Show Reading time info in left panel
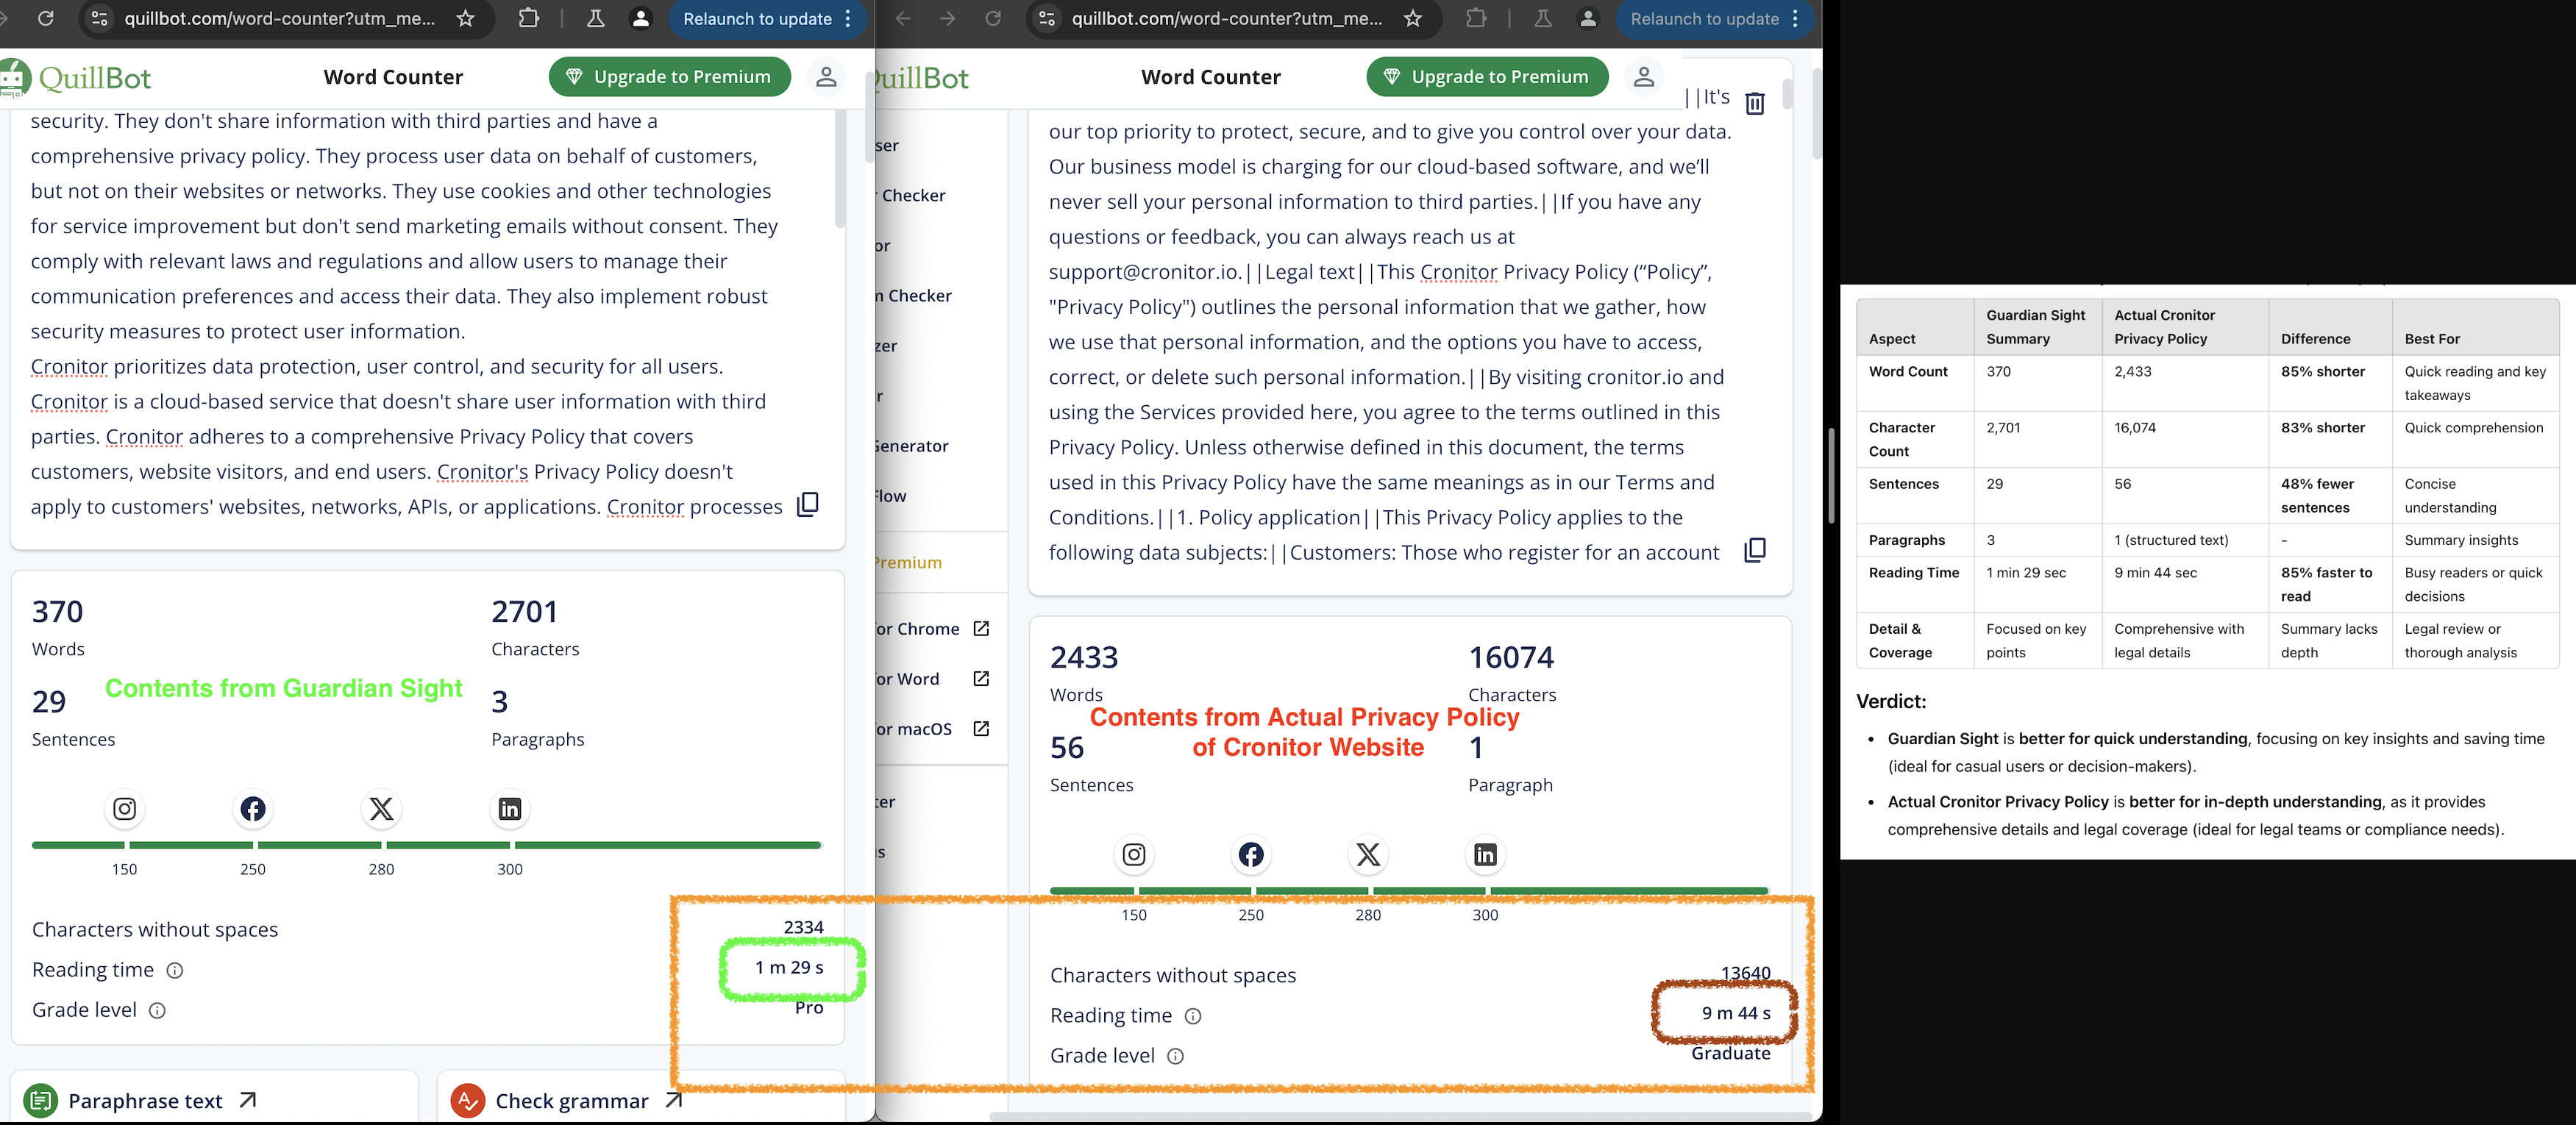2576x1125 pixels. click(175, 970)
